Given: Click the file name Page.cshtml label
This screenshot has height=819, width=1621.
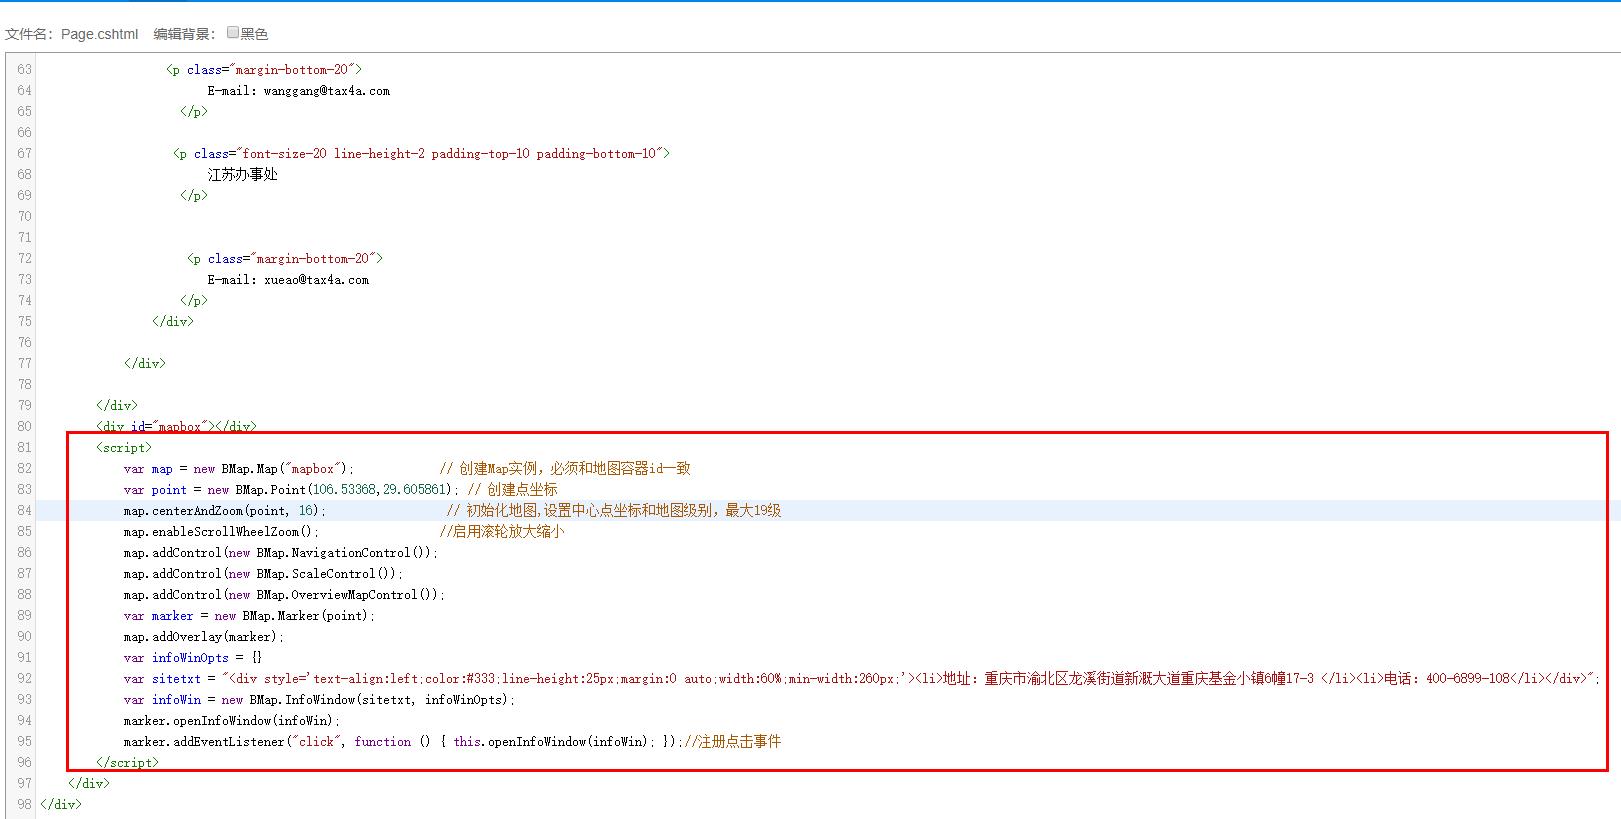Looking at the screenshot, I should (99, 34).
